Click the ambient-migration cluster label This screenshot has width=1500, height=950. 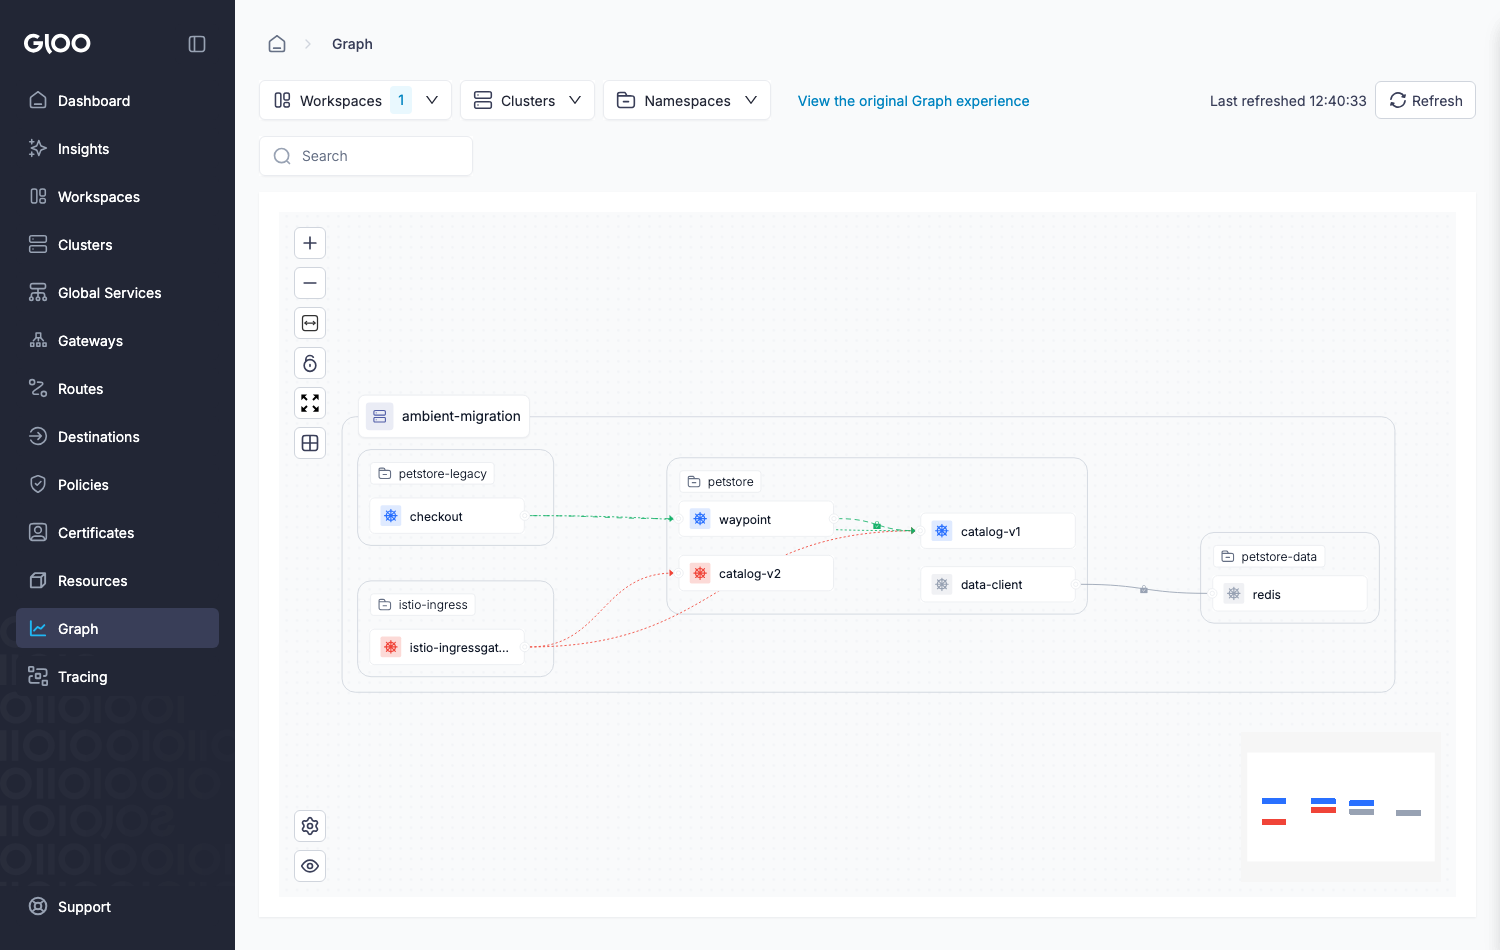pyautogui.click(x=444, y=416)
